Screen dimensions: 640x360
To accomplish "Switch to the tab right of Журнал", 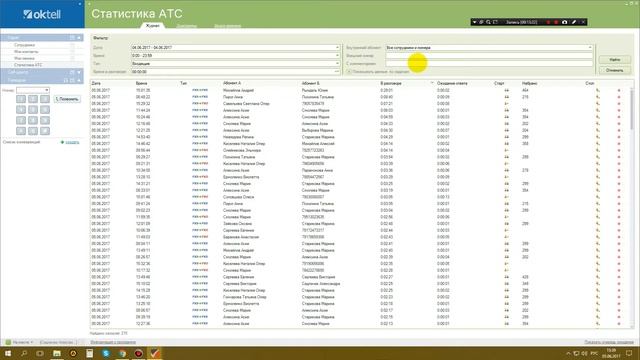I will pos(187,26).
